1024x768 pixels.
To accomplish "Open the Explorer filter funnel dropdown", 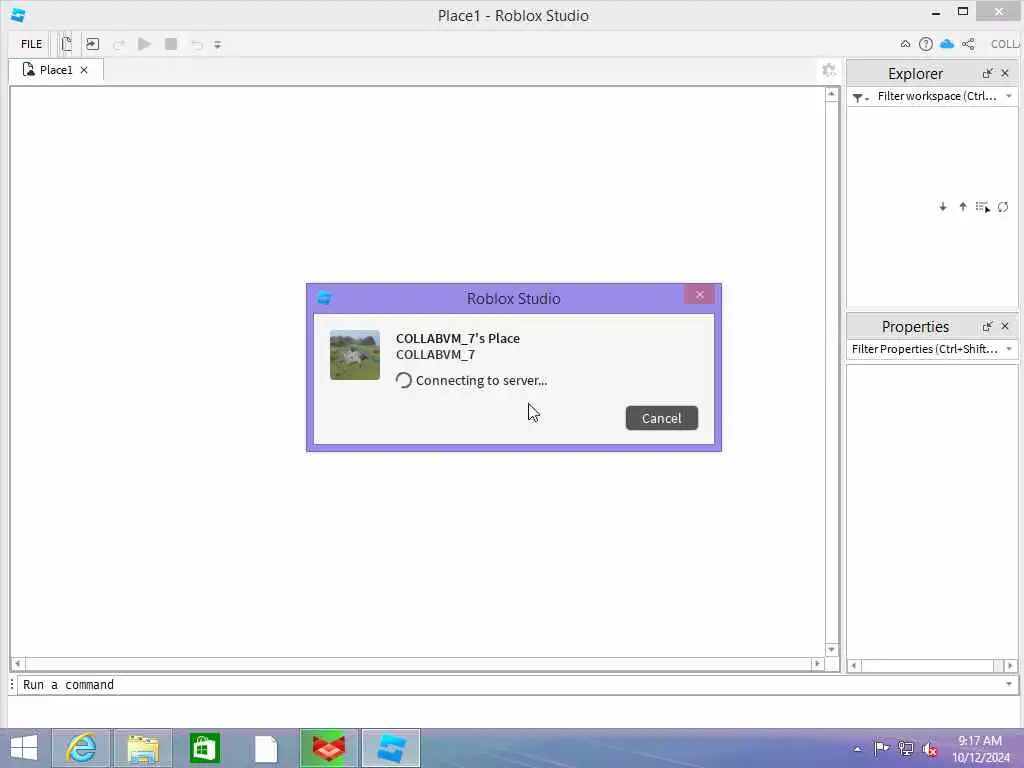I will pyautogui.click(x=860, y=97).
